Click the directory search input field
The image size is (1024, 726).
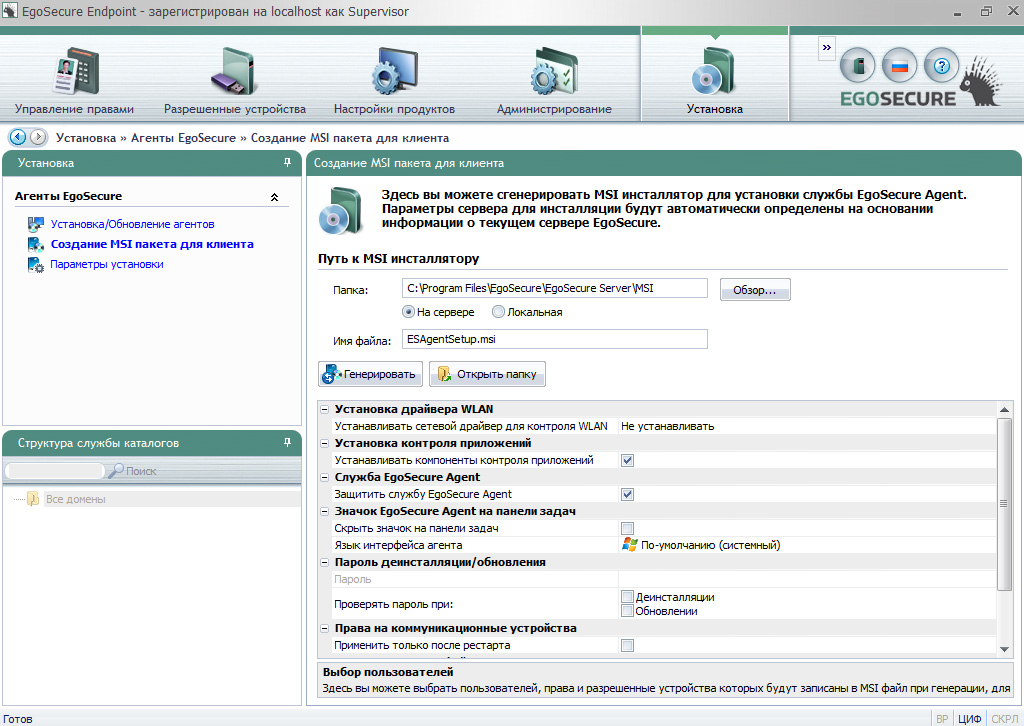click(x=55, y=470)
